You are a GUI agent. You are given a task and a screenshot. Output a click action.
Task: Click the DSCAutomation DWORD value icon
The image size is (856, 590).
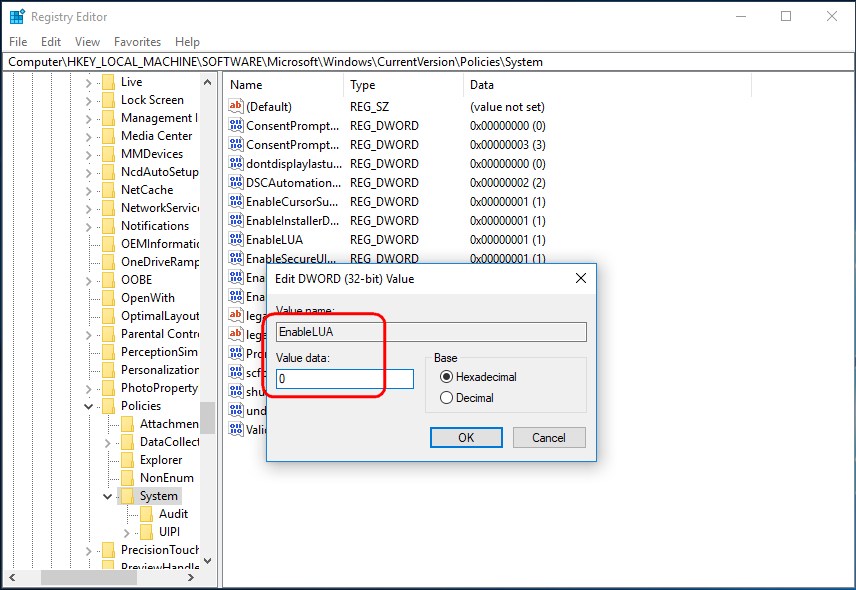click(x=236, y=182)
